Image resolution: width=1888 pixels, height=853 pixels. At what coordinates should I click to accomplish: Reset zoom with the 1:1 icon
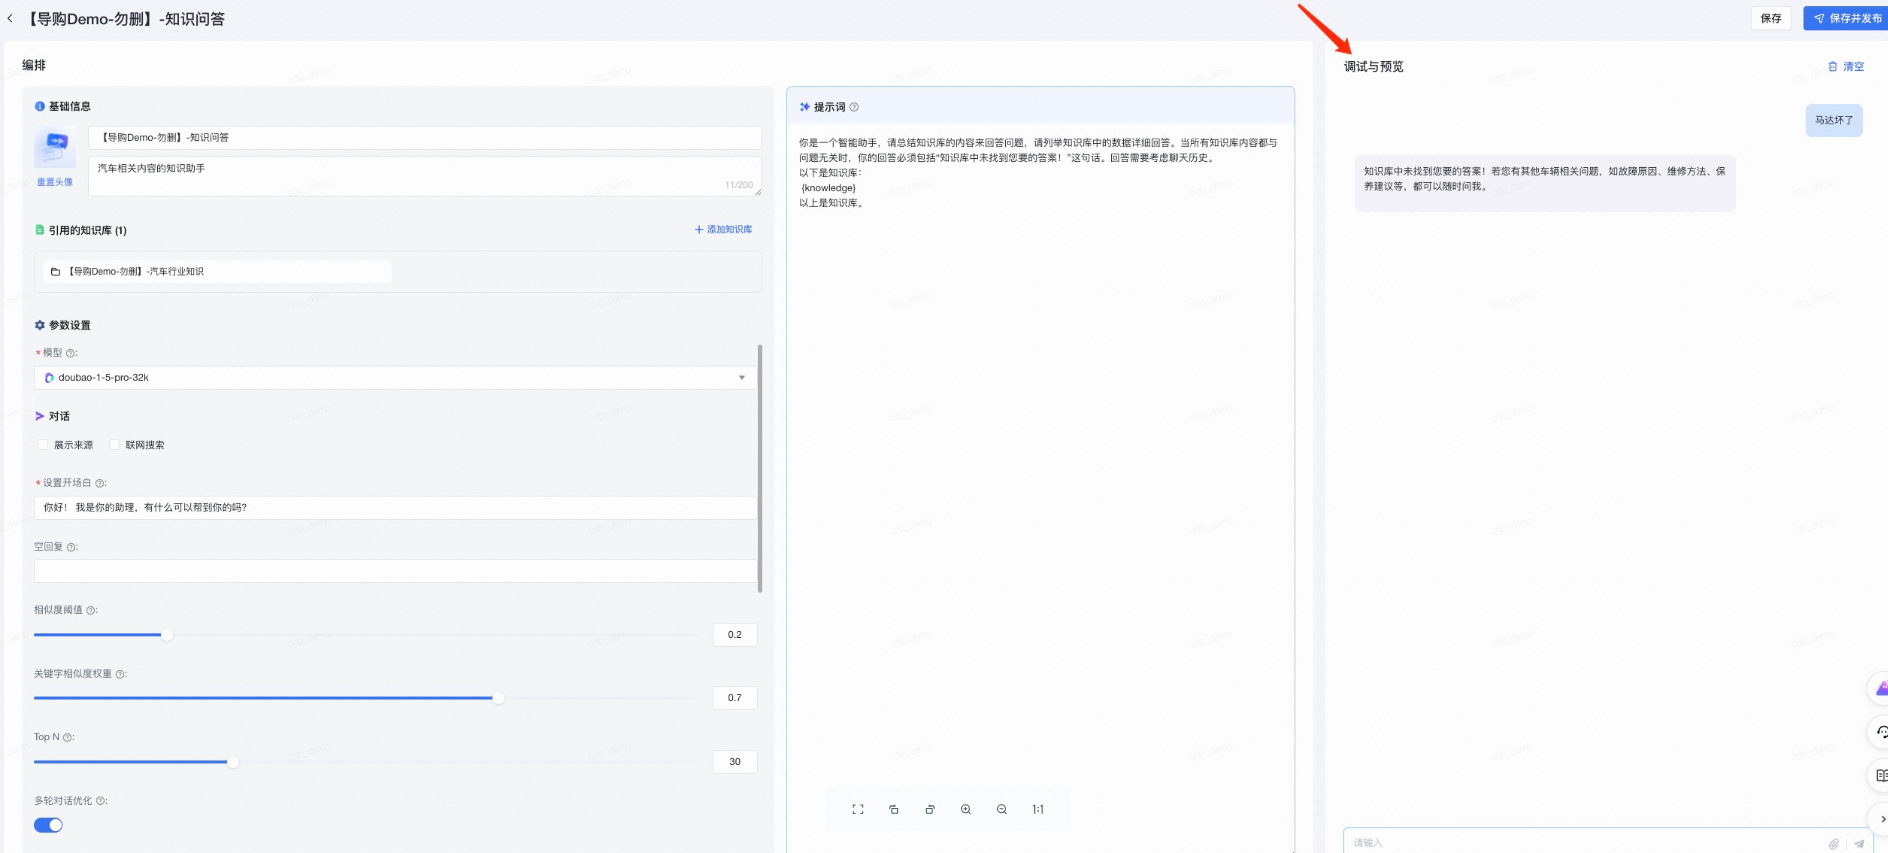pos(1038,810)
